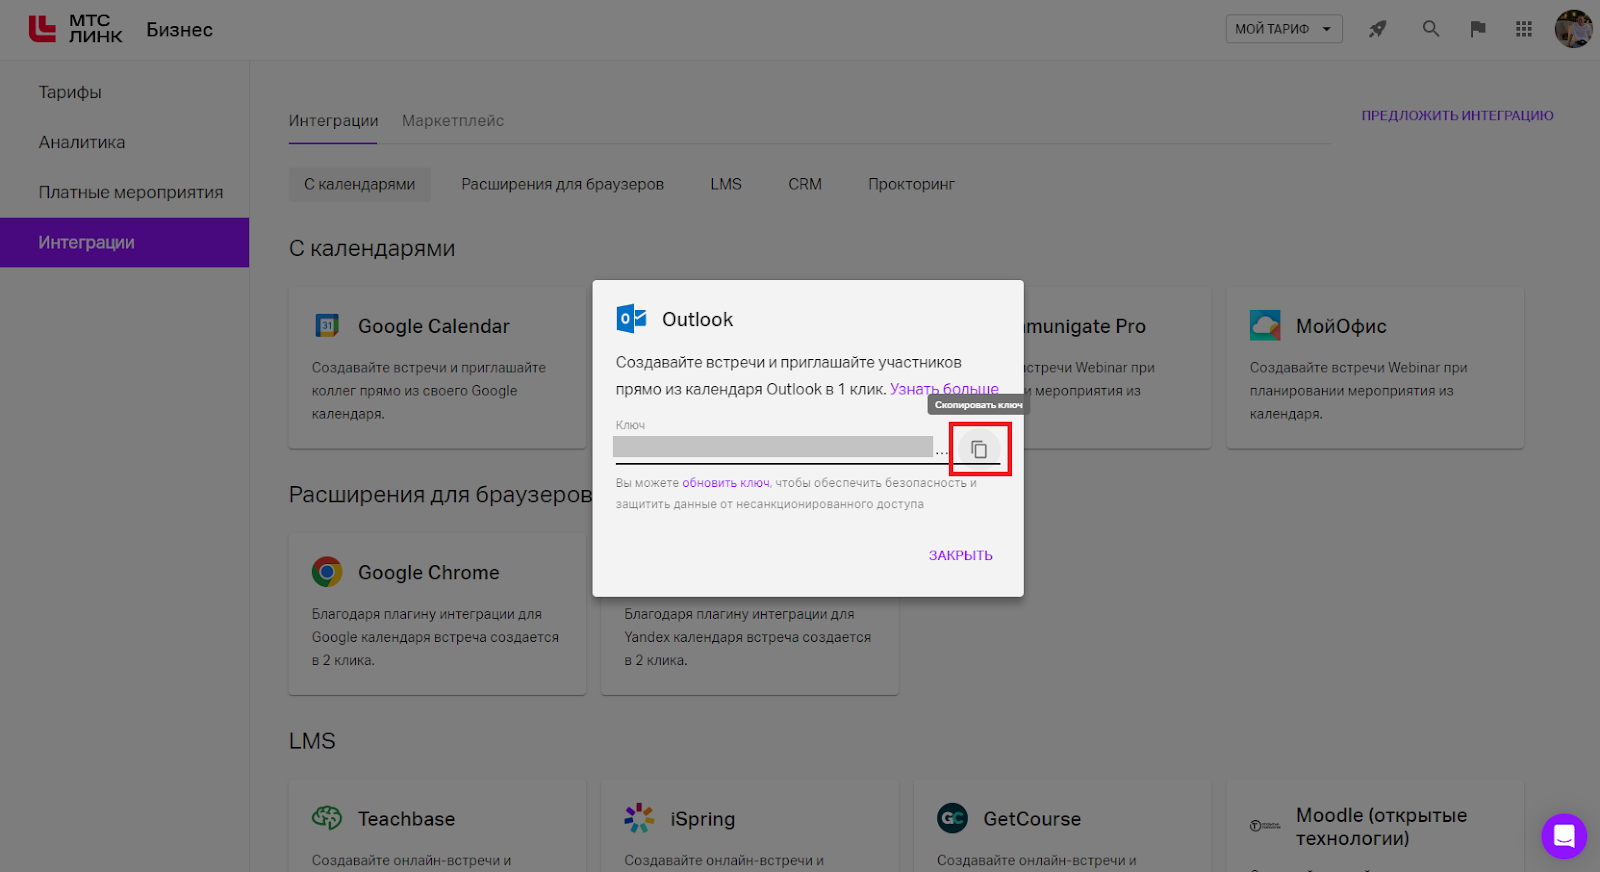Open the Moodle (открытые технологии) card title
The image size is (1600, 872).
pos(1382,826)
